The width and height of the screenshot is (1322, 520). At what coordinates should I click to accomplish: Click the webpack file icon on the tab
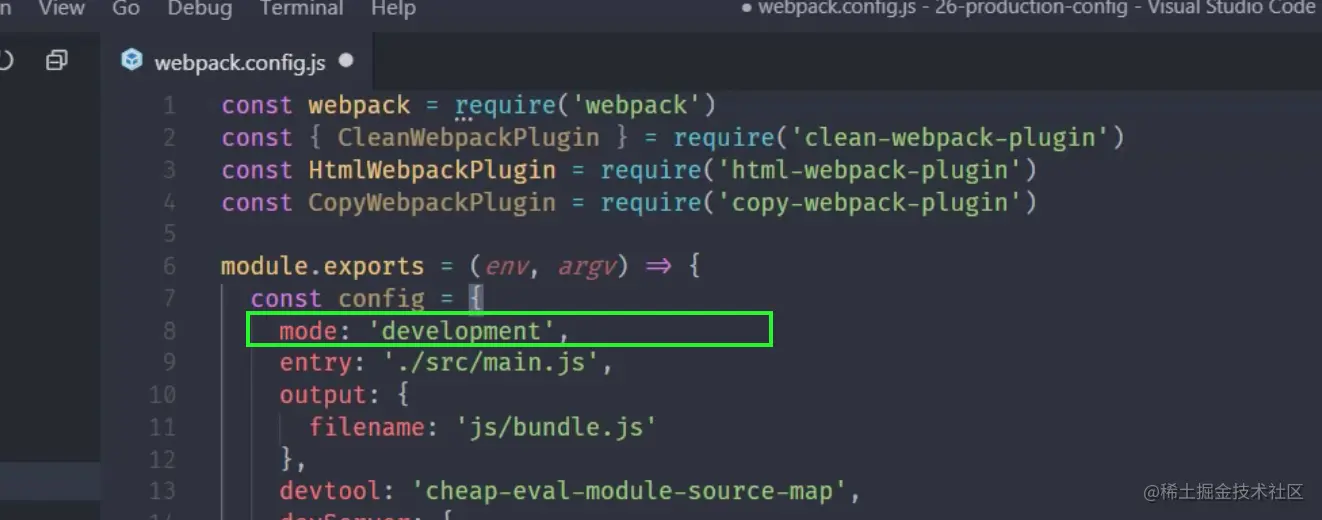coord(132,61)
